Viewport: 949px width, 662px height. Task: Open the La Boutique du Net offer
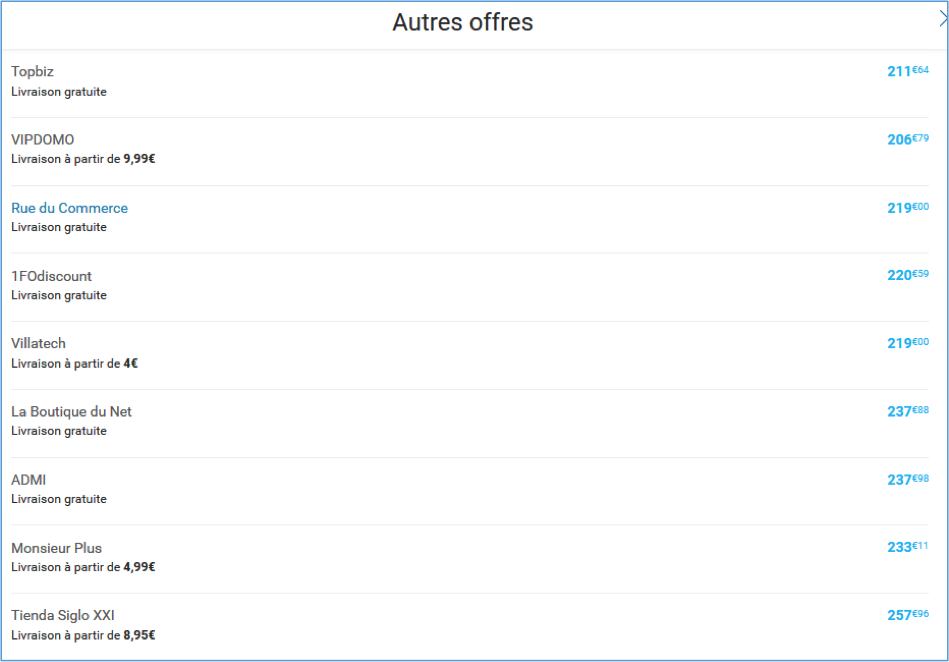tap(71, 411)
